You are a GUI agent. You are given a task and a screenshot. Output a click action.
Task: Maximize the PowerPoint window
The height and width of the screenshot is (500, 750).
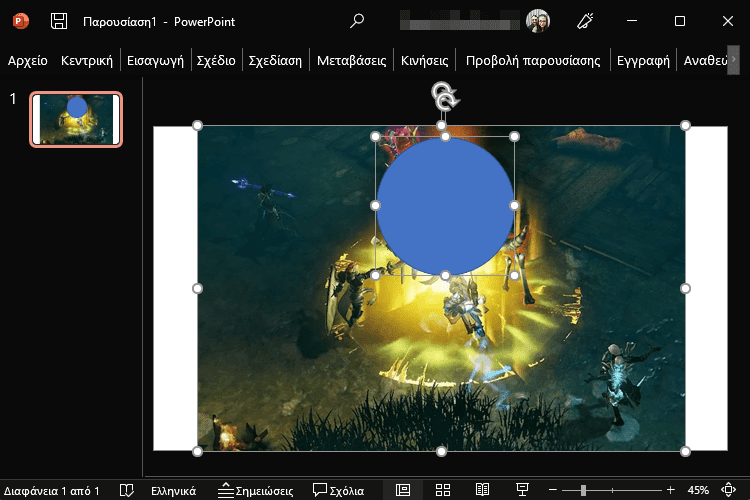pos(680,21)
